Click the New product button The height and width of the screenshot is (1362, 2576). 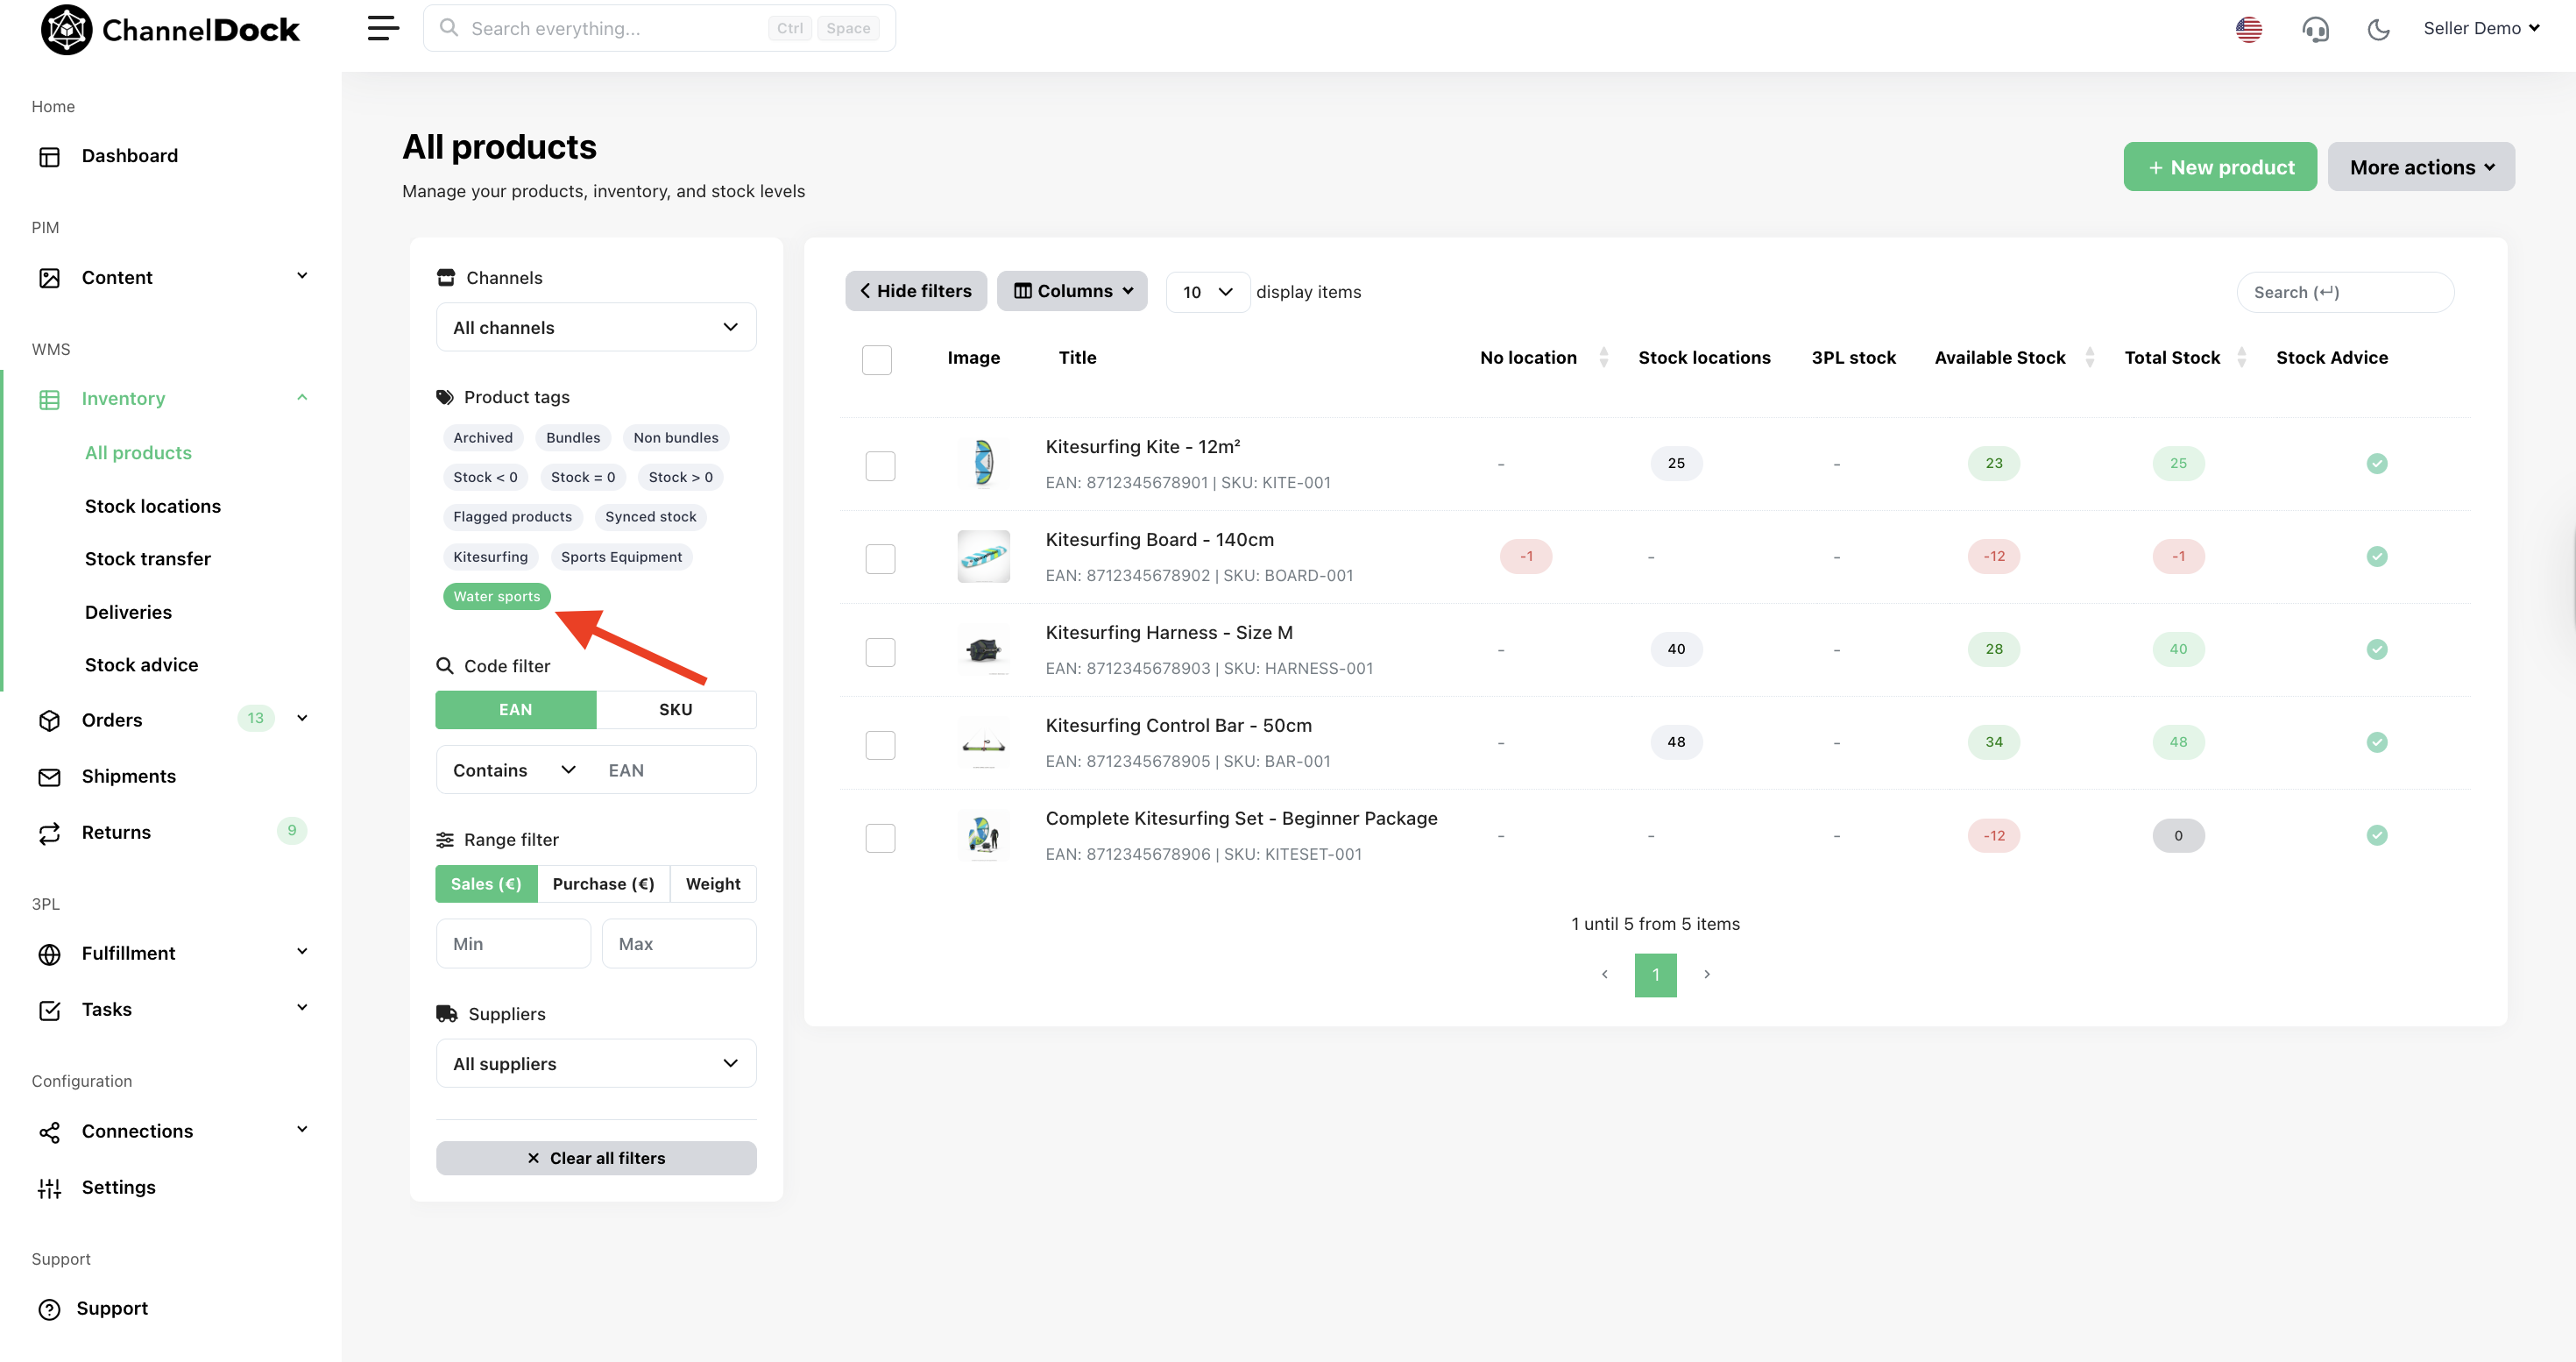coord(2219,167)
